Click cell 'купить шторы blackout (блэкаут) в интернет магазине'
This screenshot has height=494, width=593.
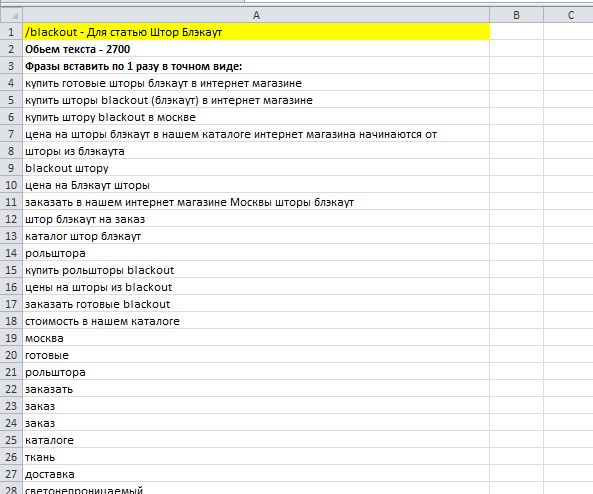coord(256,100)
